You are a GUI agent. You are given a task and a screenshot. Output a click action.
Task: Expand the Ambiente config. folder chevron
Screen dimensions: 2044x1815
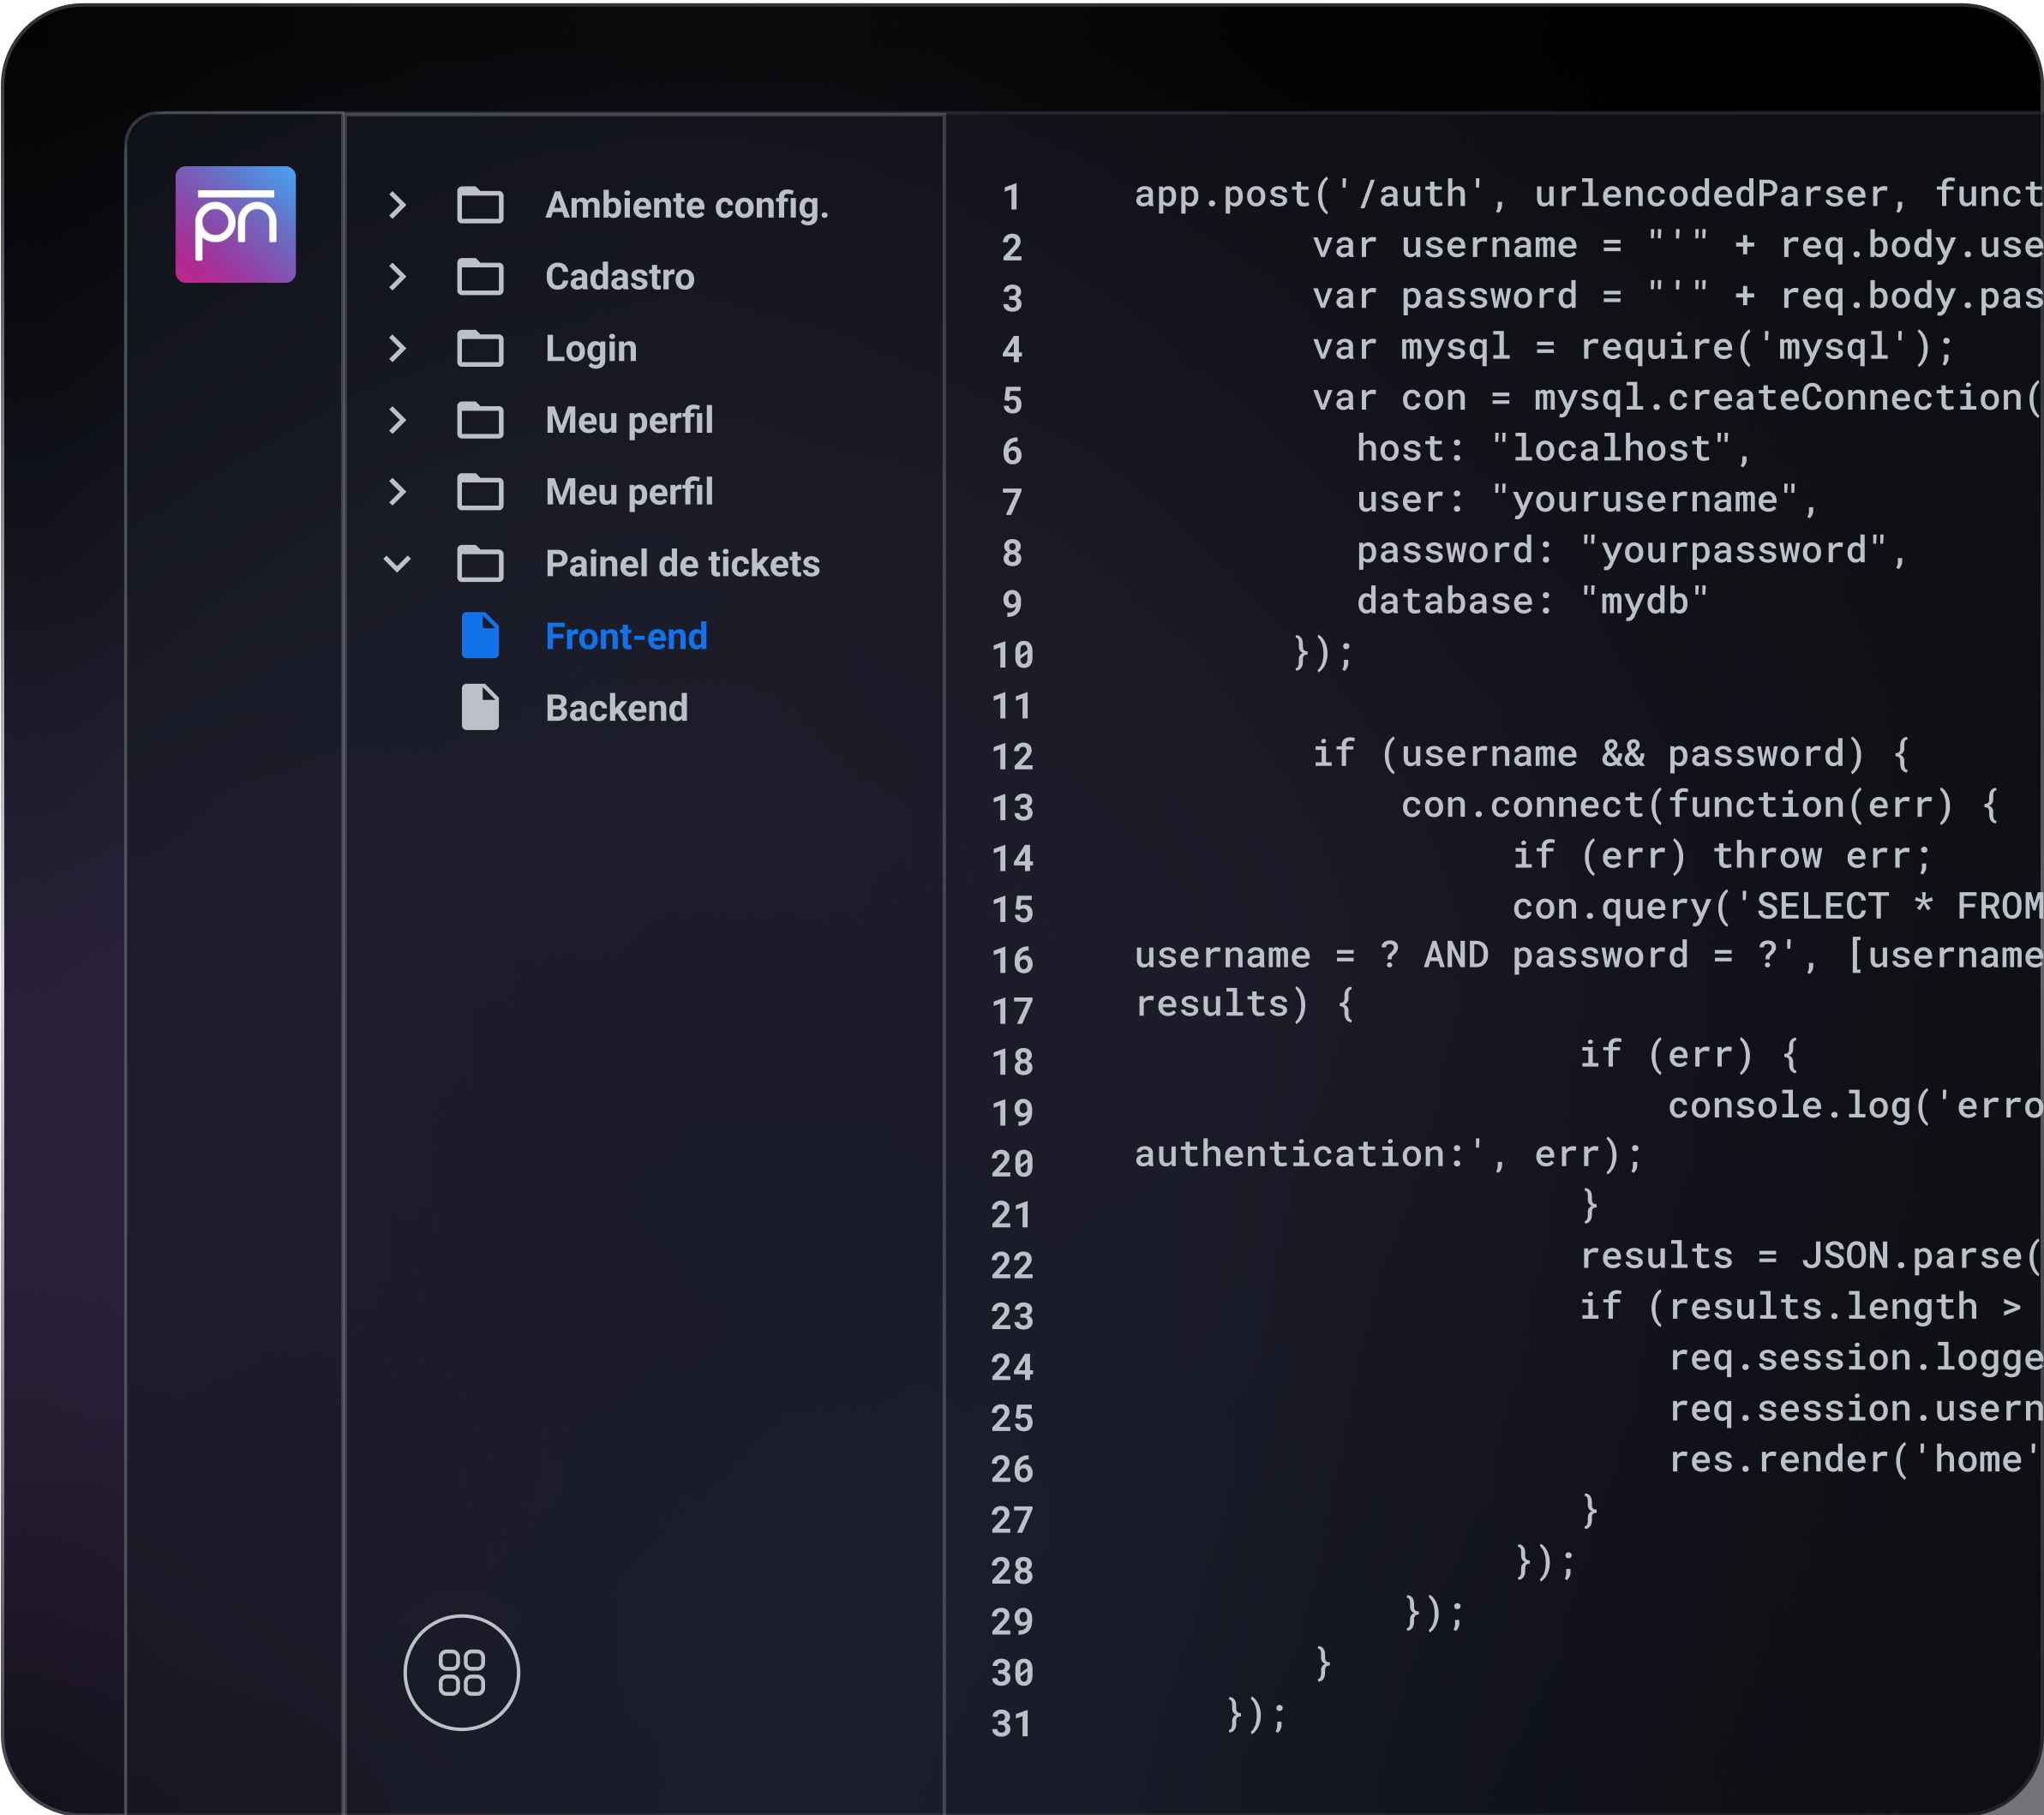[x=397, y=205]
